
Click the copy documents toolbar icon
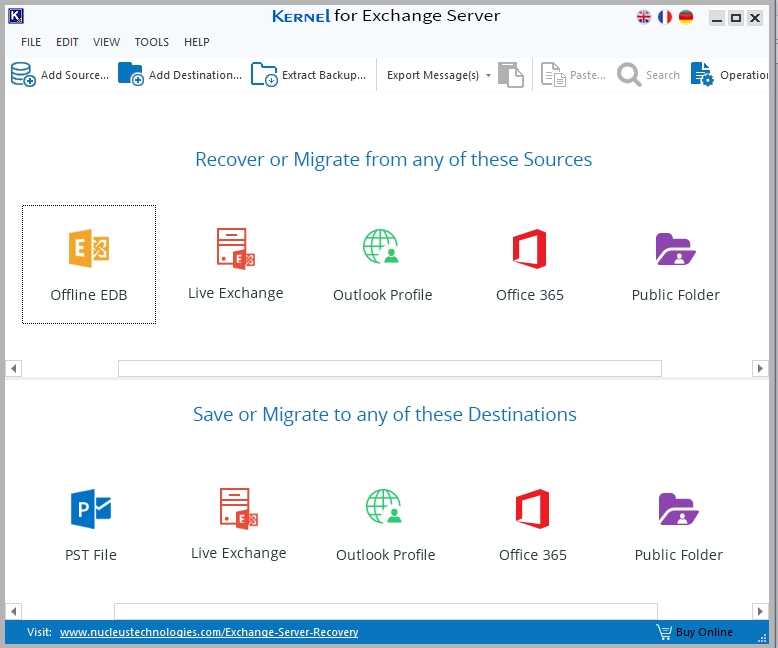(511, 75)
